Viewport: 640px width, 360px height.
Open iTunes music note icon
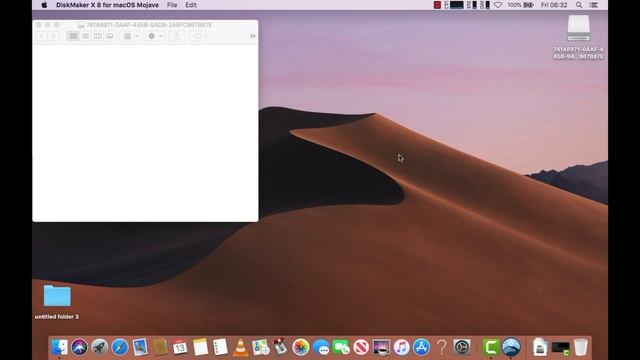402,347
